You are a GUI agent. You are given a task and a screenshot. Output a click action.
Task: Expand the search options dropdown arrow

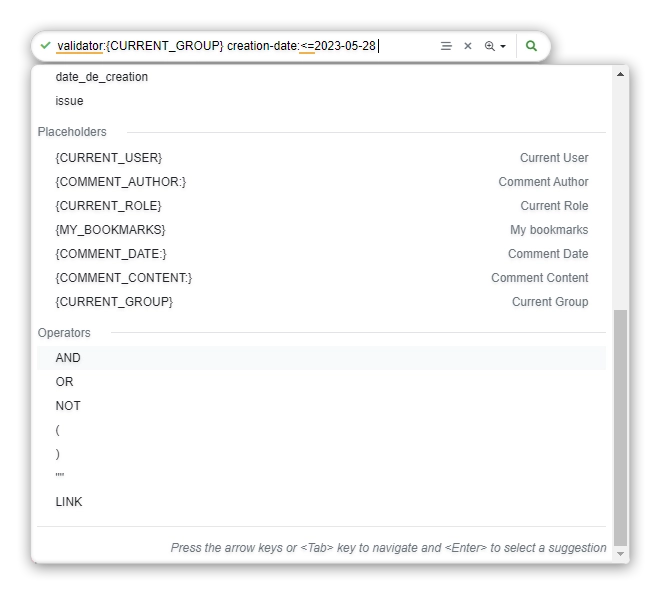pos(503,46)
